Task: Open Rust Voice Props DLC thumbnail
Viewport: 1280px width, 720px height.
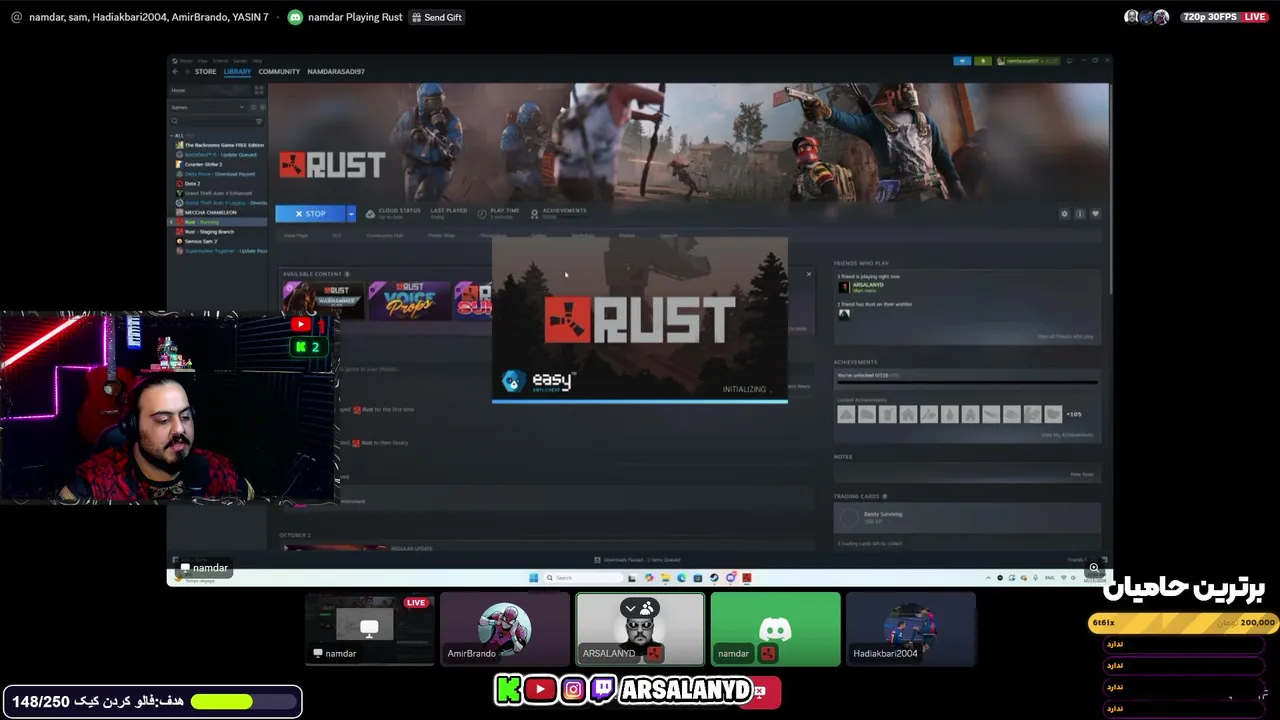Action: click(x=408, y=299)
